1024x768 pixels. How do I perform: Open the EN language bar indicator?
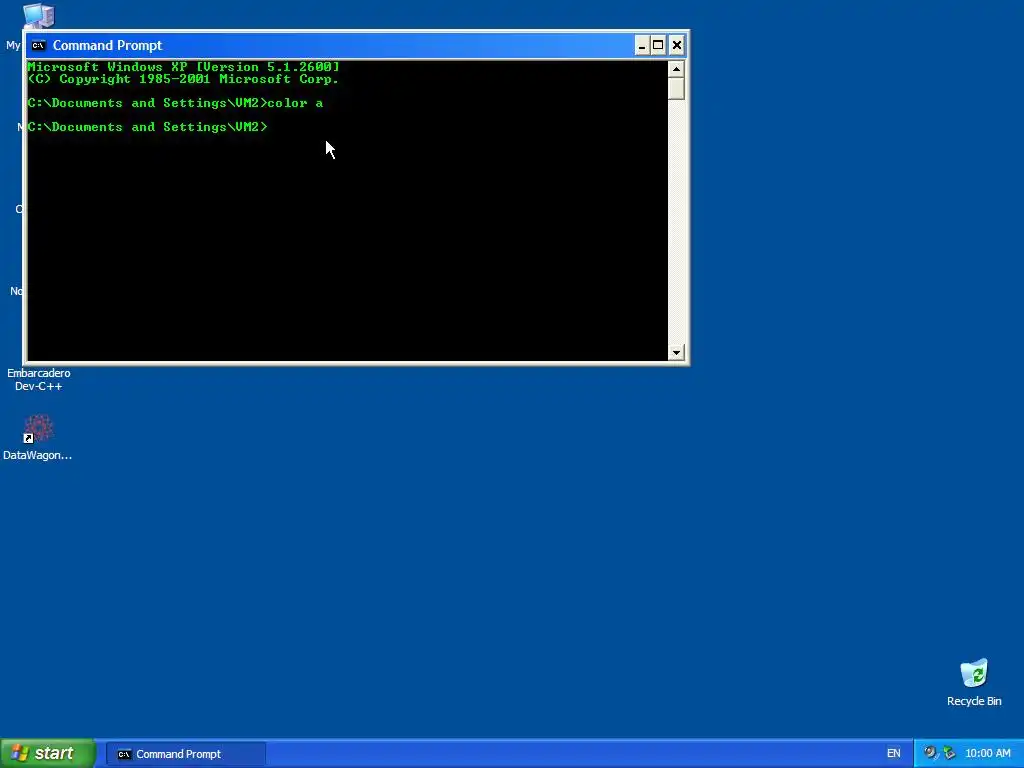pyautogui.click(x=893, y=754)
